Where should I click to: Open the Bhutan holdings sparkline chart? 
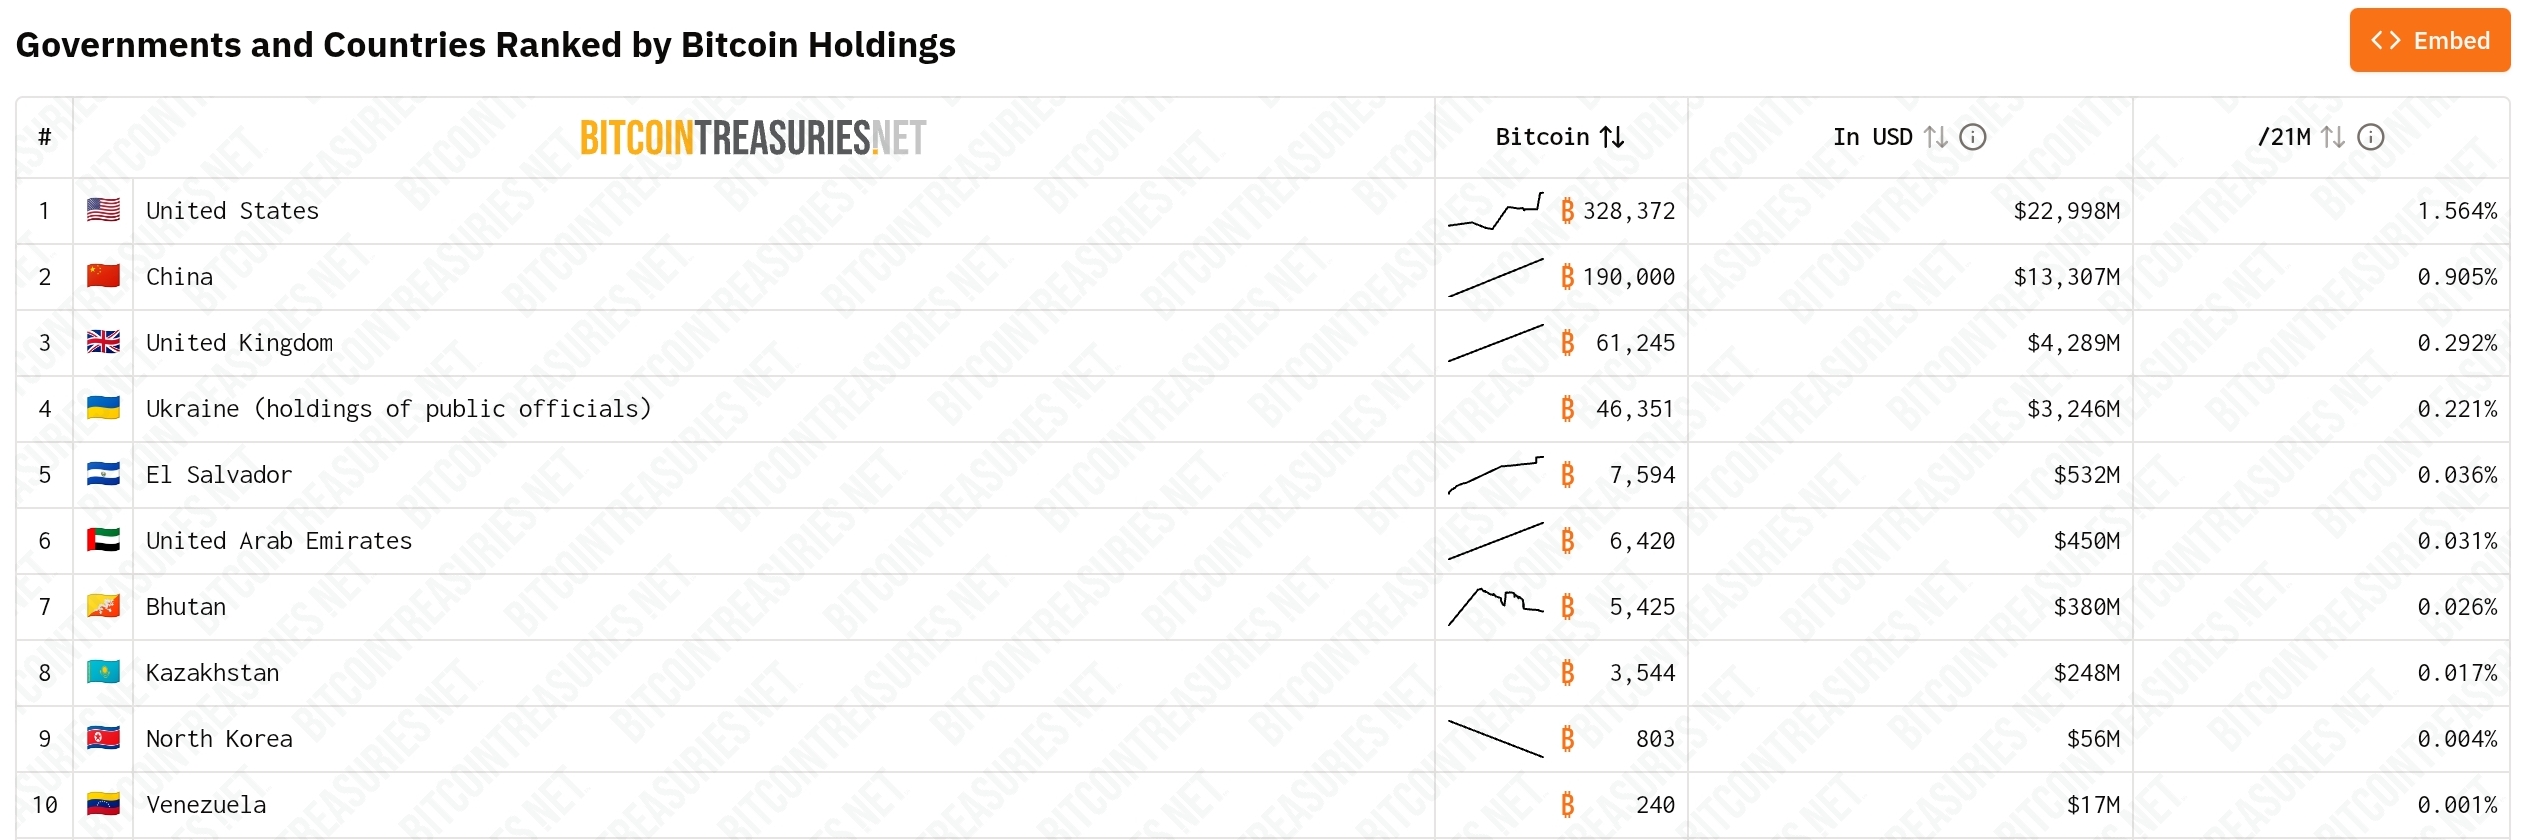1495,606
